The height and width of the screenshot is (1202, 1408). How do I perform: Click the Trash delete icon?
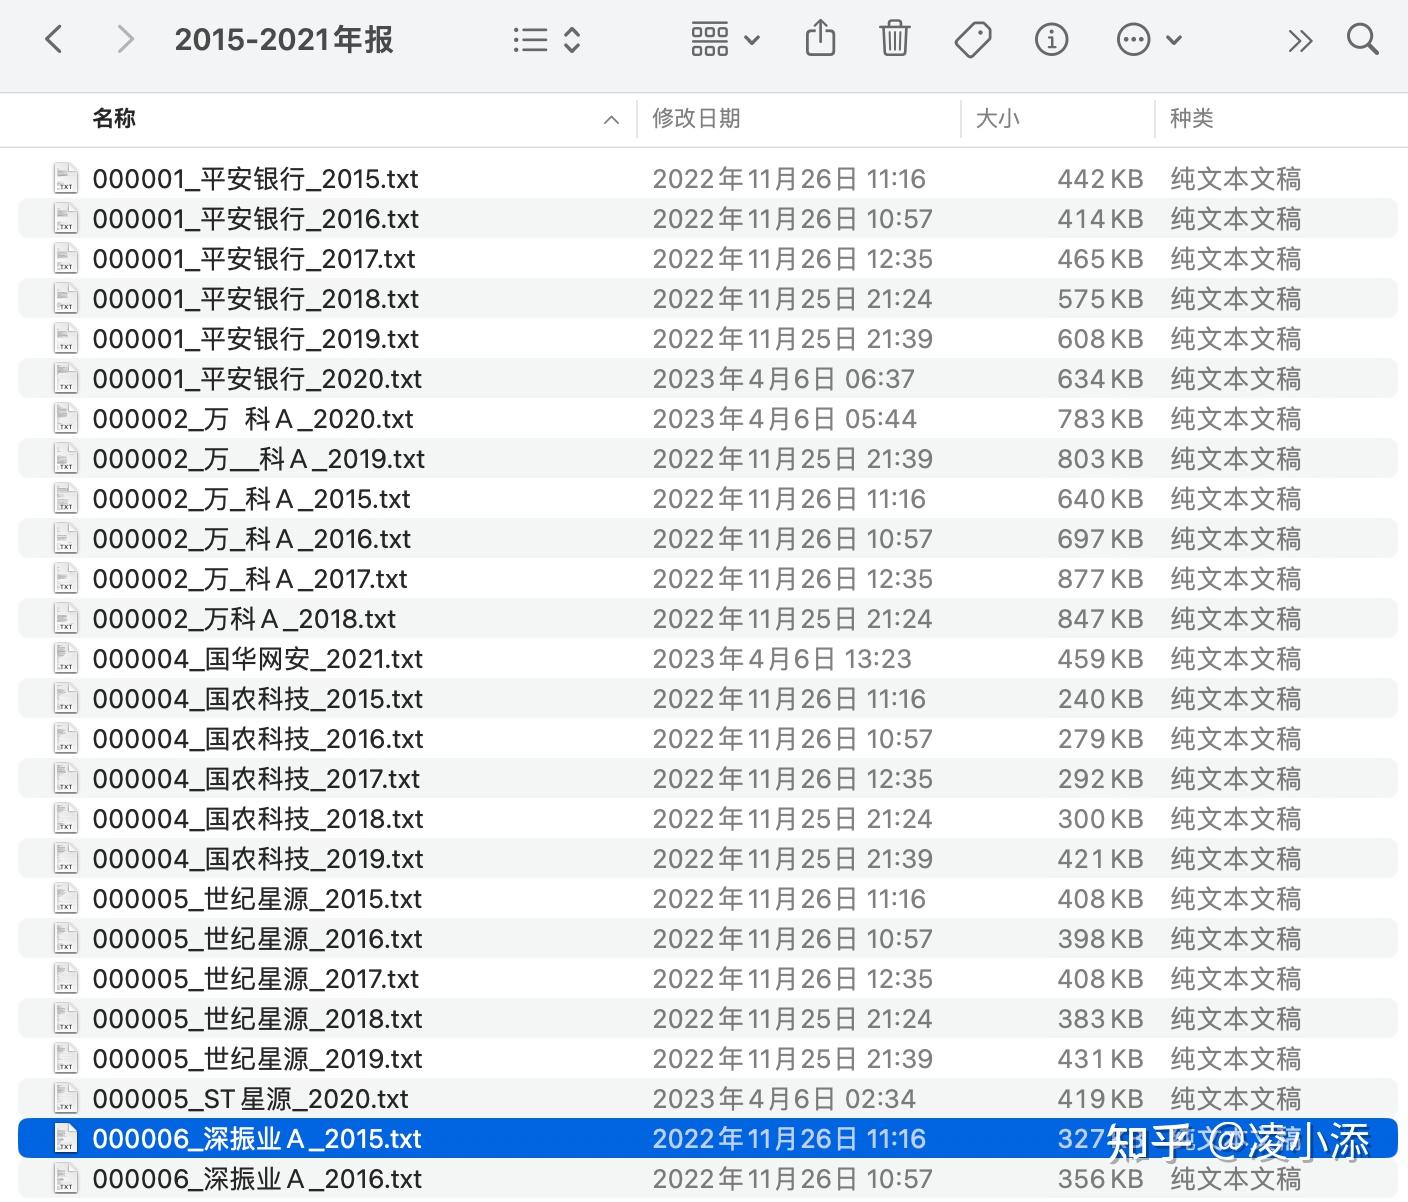tap(894, 39)
